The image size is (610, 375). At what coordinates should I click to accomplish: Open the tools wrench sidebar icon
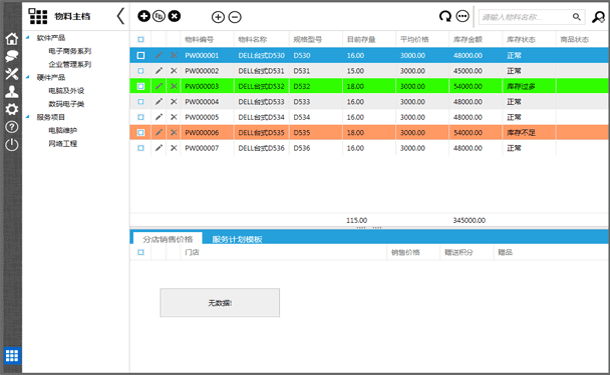[12, 74]
